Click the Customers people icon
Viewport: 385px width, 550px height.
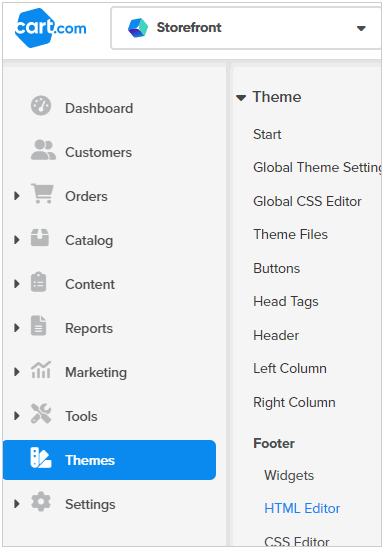(x=43, y=150)
